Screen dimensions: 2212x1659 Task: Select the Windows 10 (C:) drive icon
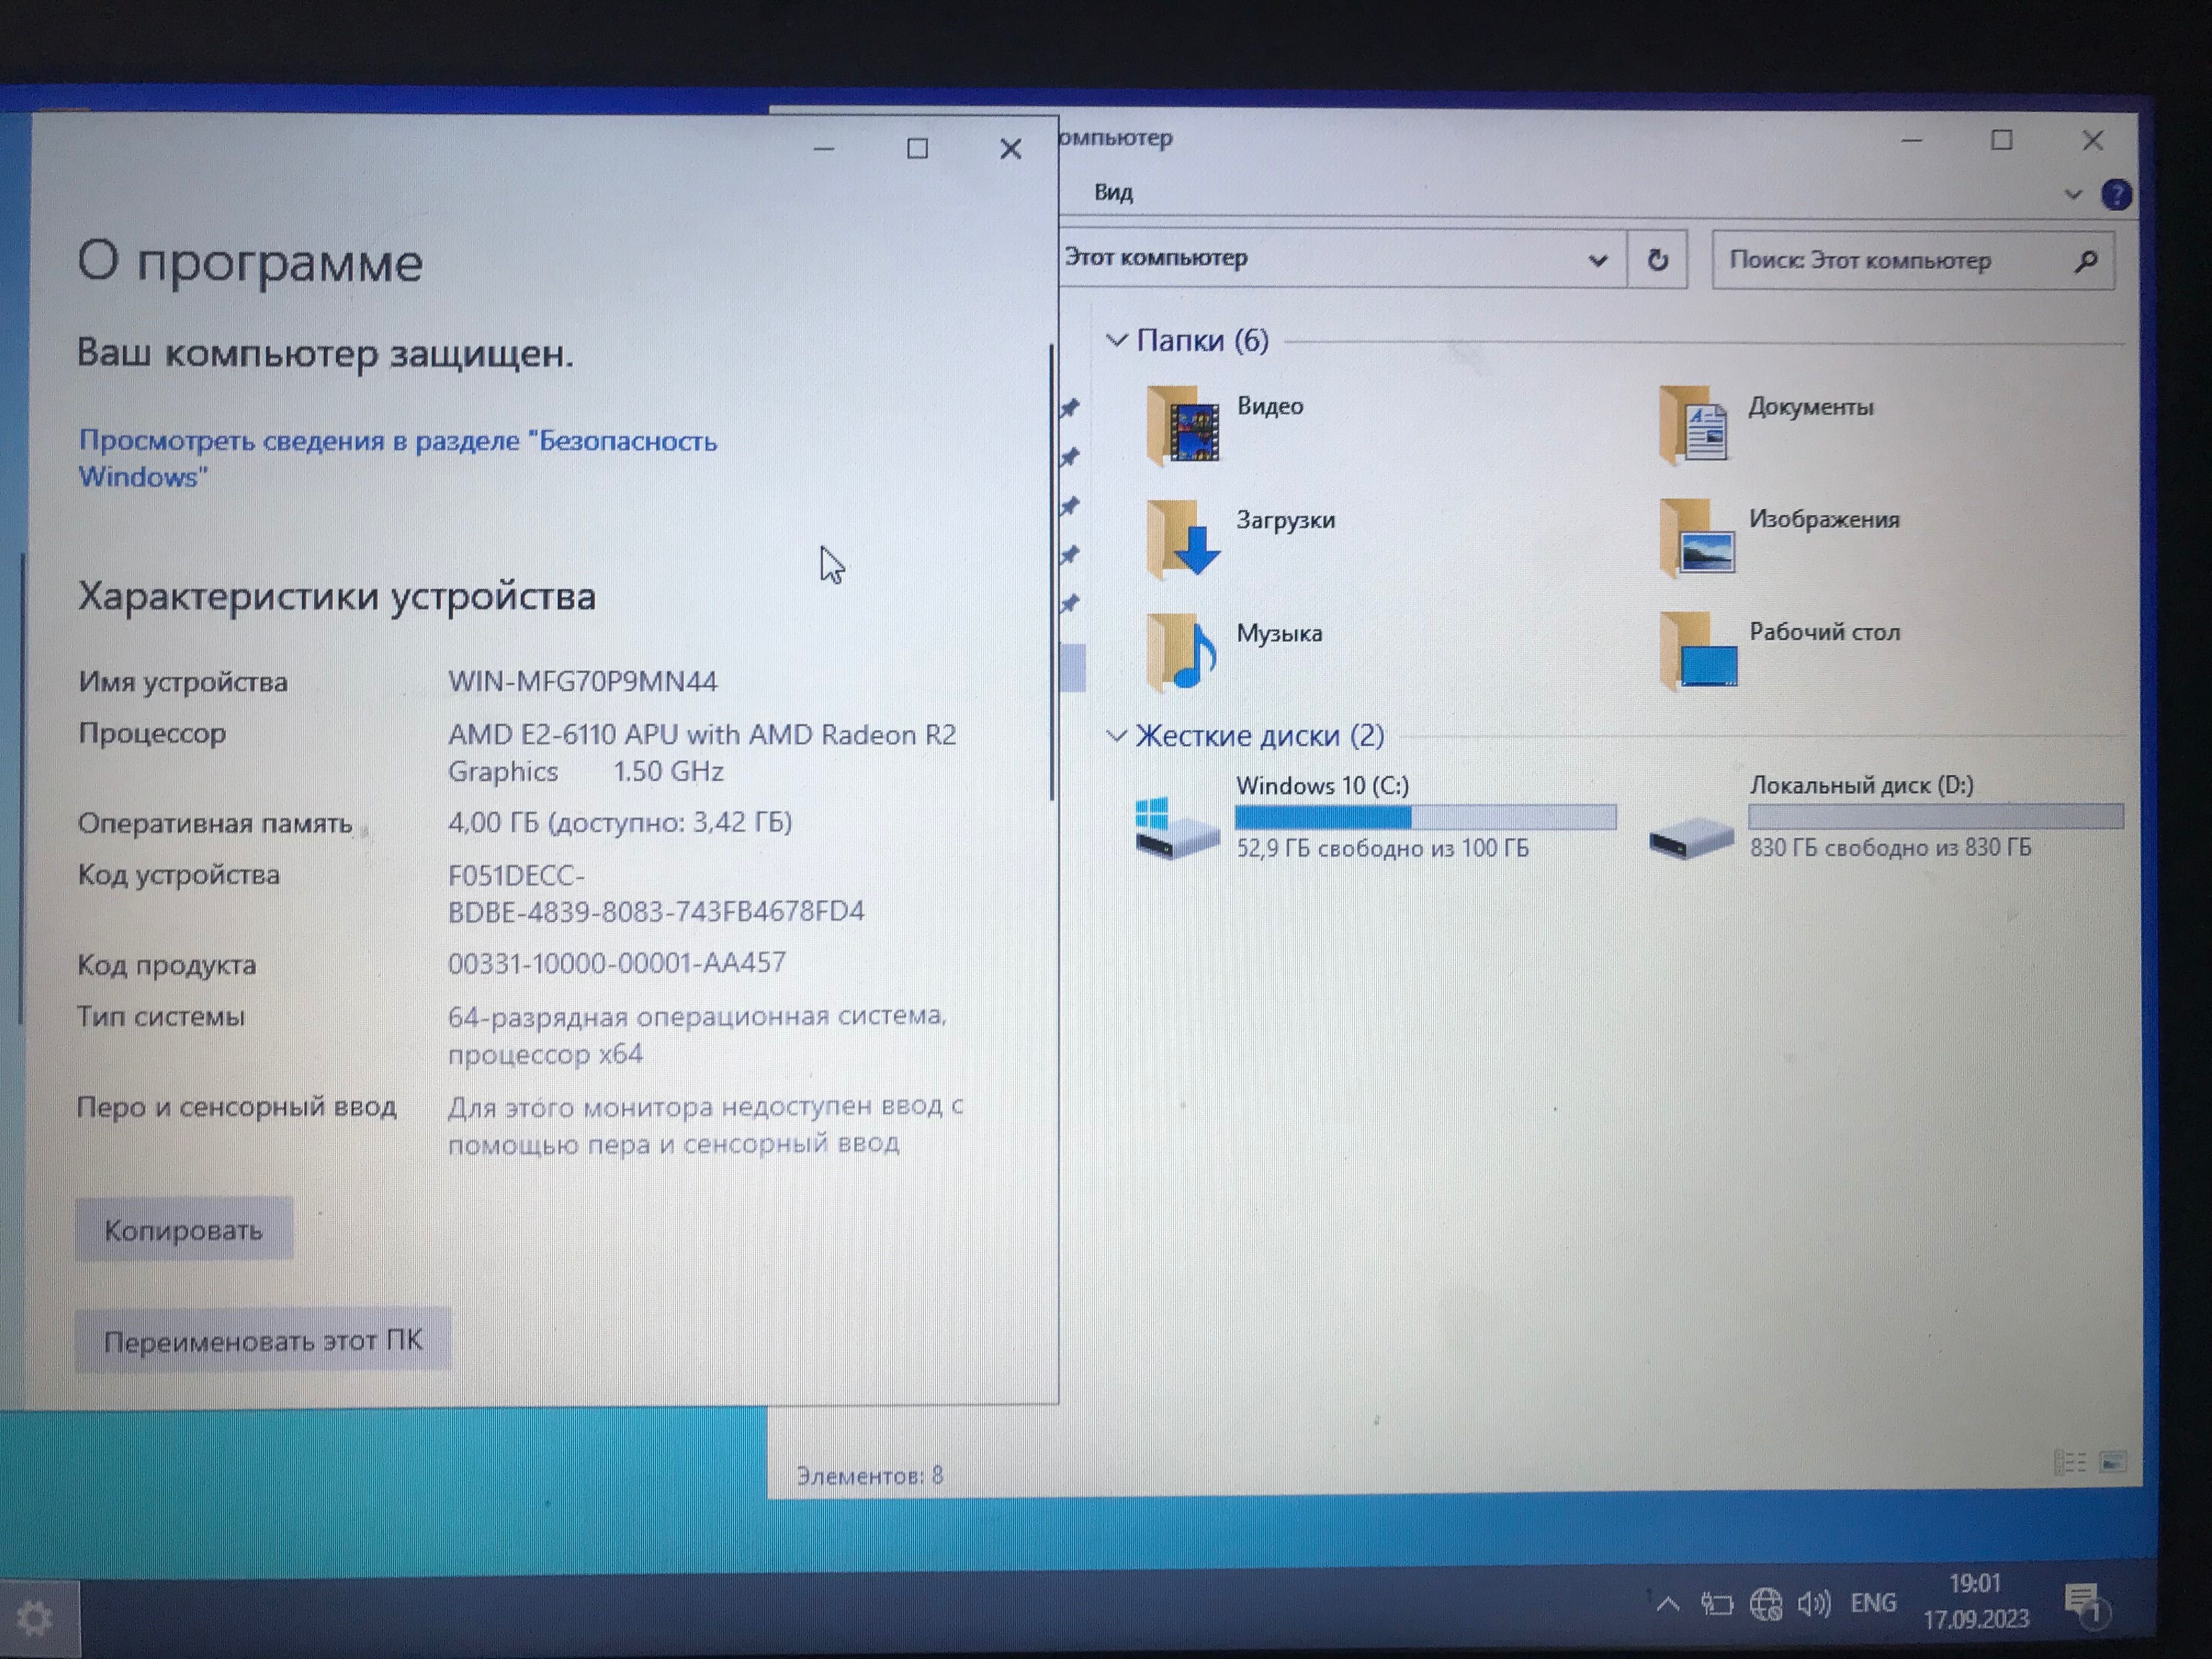(1177, 828)
